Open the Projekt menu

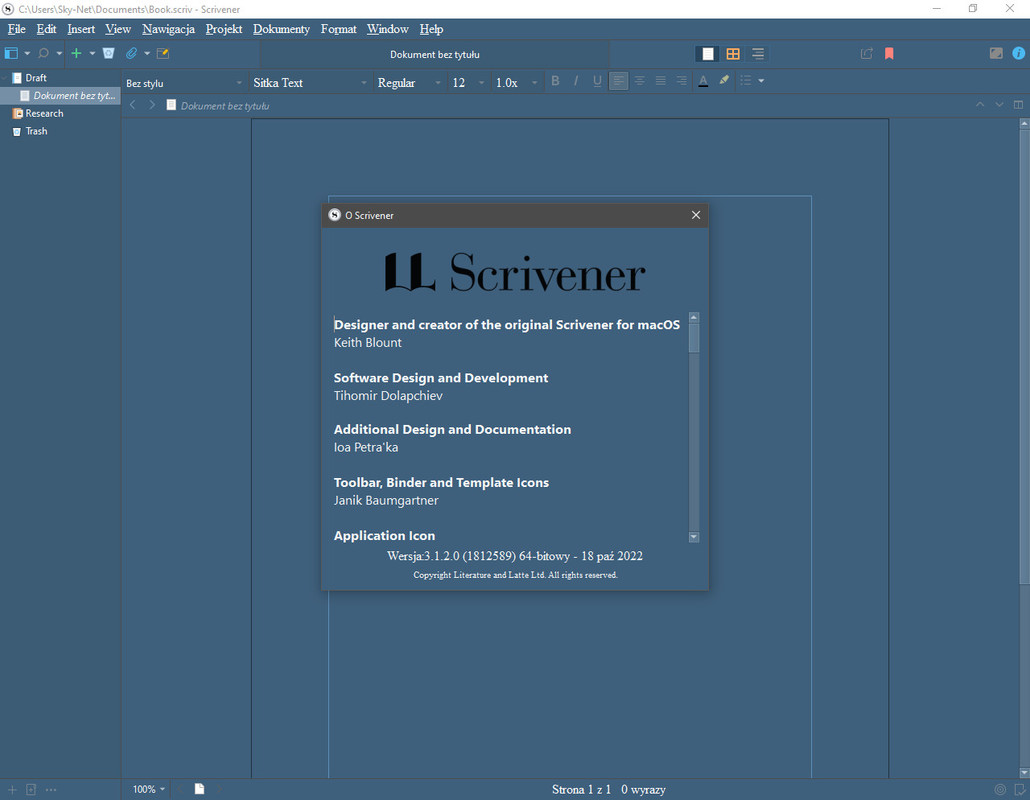tap(223, 29)
